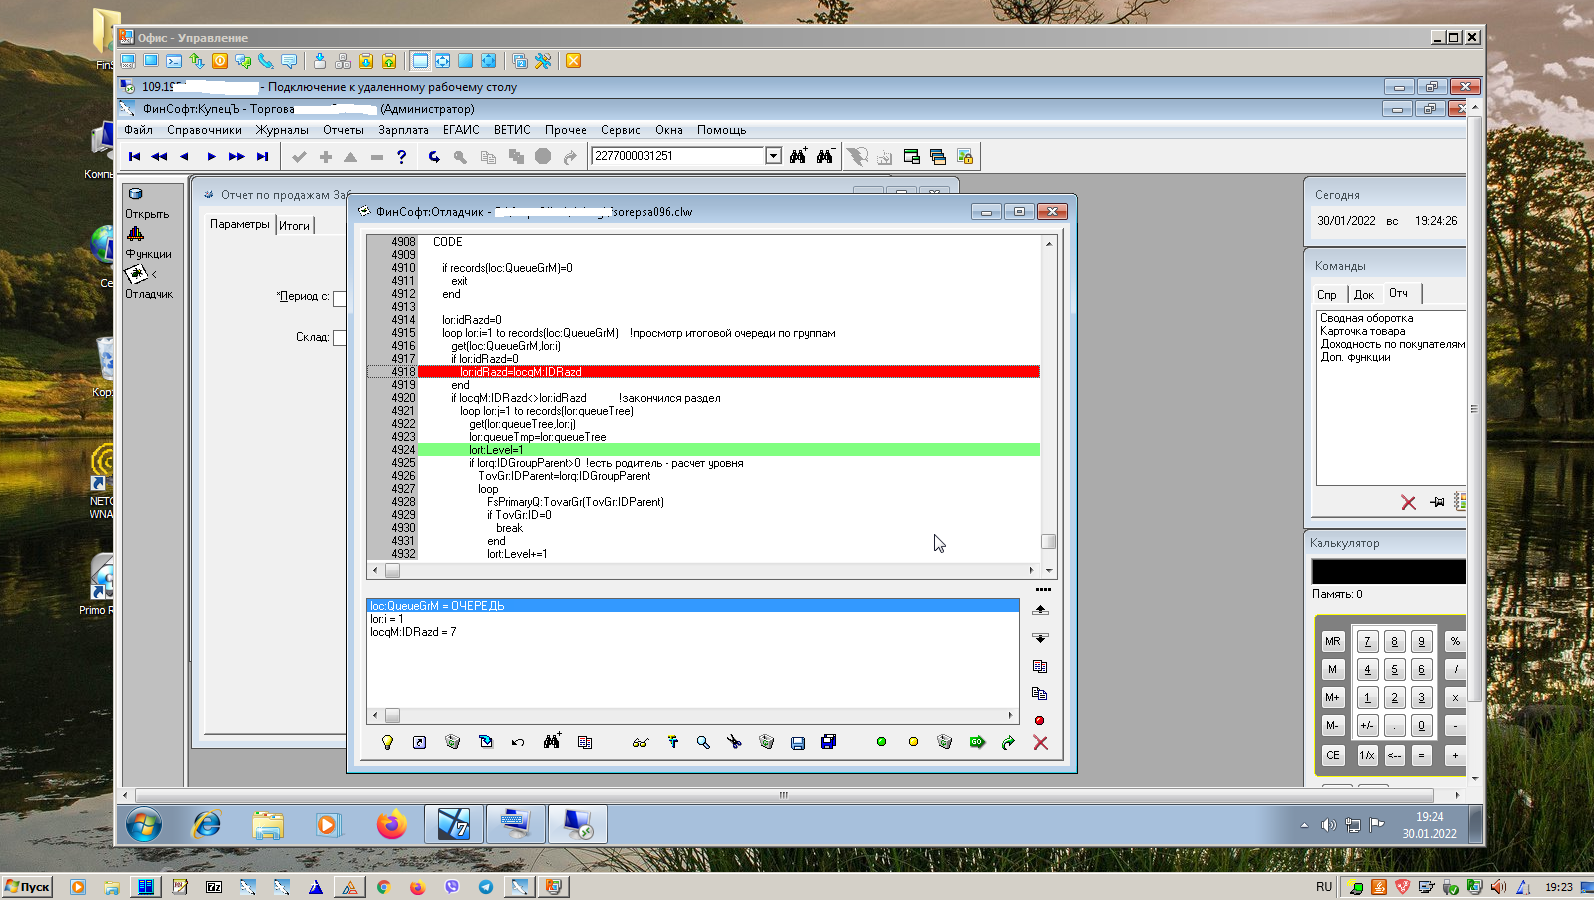Click the glasses watch icon in debugger
The image size is (1594, 900).
tap(640, 742)
